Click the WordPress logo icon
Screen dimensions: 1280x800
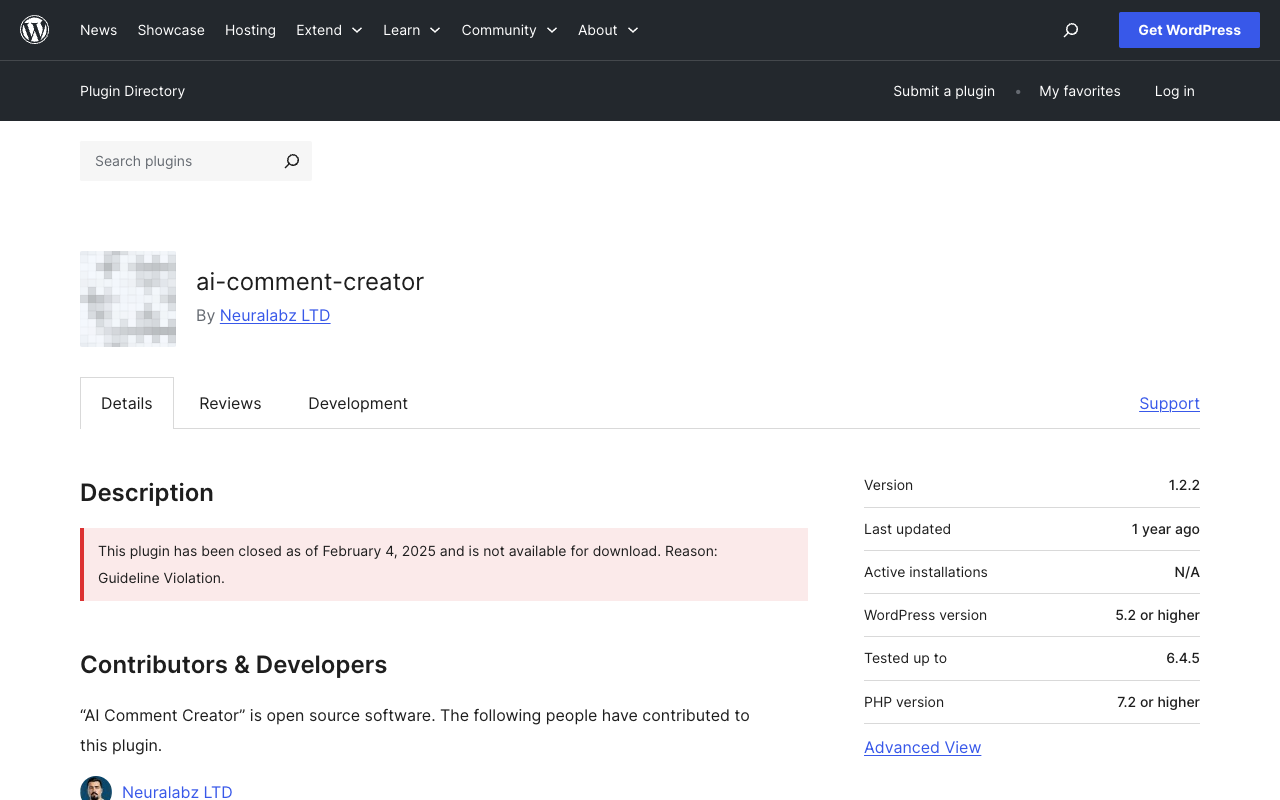(35, 30)
